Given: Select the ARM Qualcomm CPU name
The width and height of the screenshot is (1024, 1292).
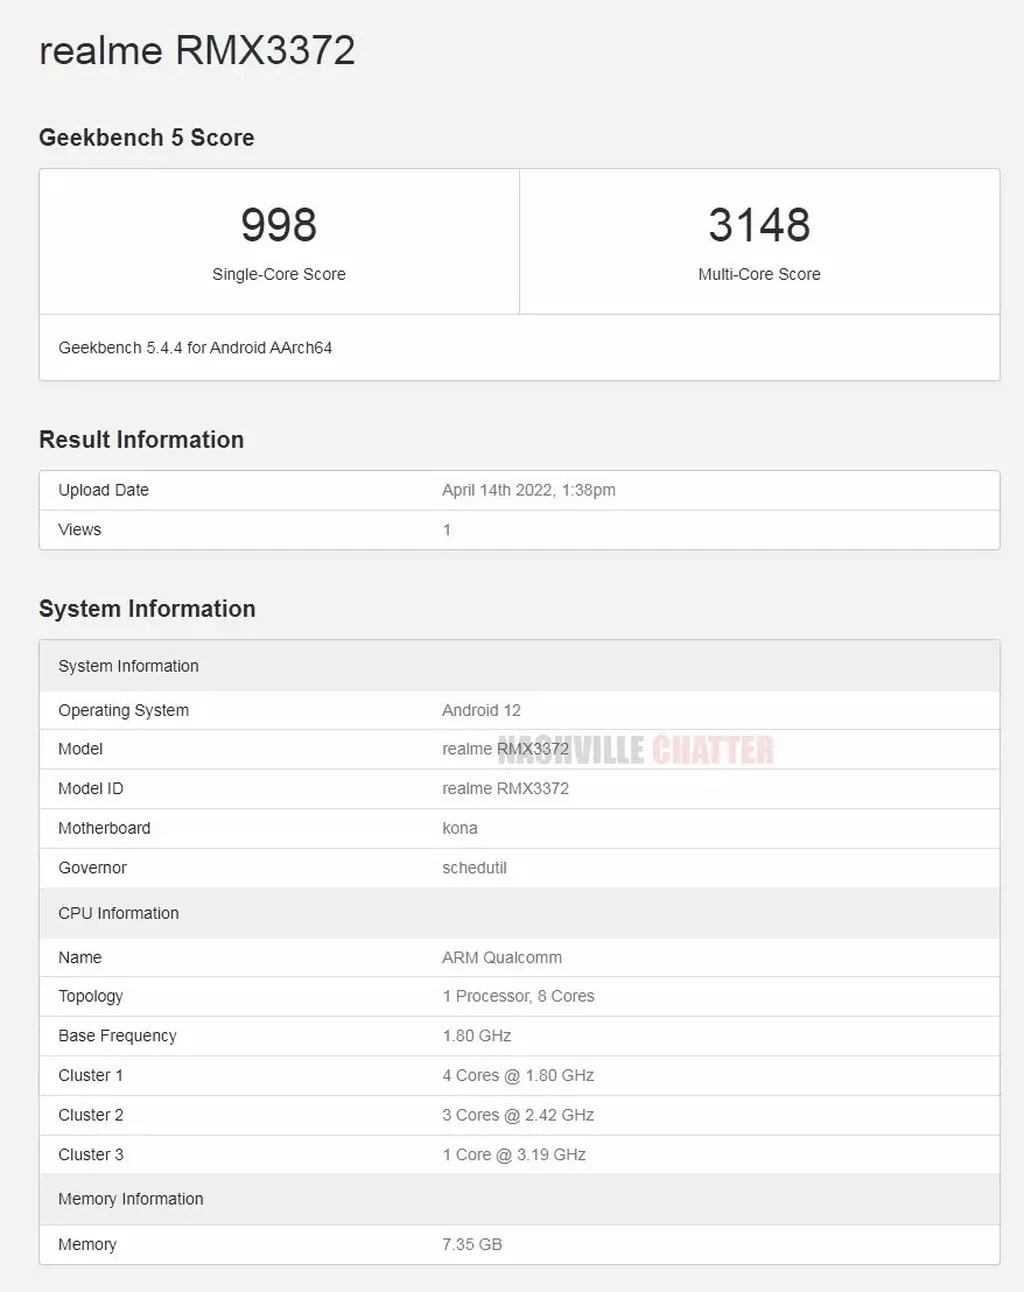Looking at the screenshot, I should click(502, 957).
